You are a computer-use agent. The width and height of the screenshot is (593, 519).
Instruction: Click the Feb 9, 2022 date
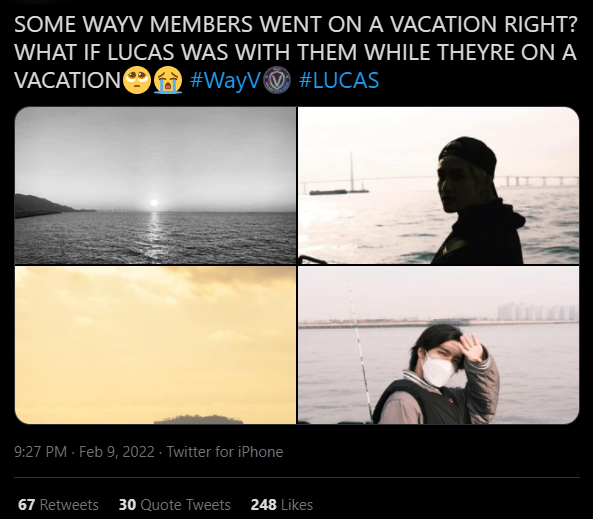[x=116, y=452]
